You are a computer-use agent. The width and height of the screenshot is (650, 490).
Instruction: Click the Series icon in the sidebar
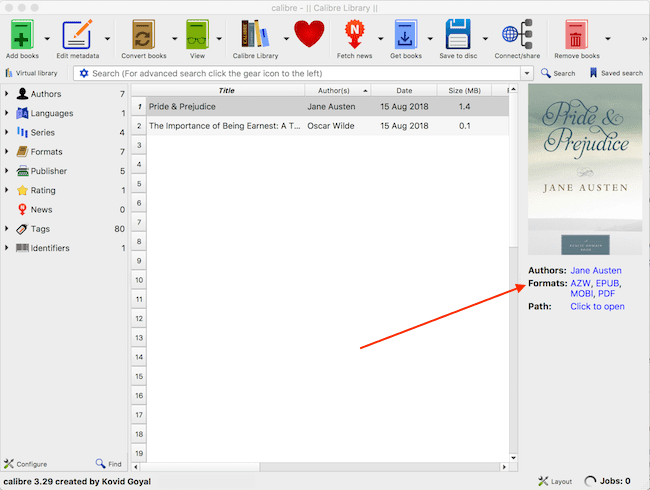click(x=22, y=132)
